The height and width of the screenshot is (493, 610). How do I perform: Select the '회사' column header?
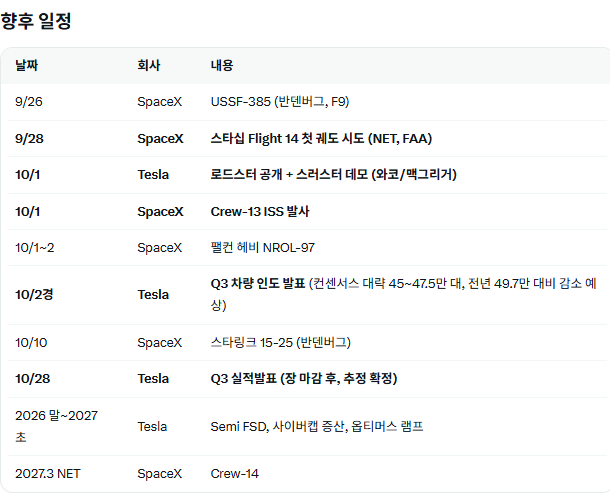click(149, 65)
